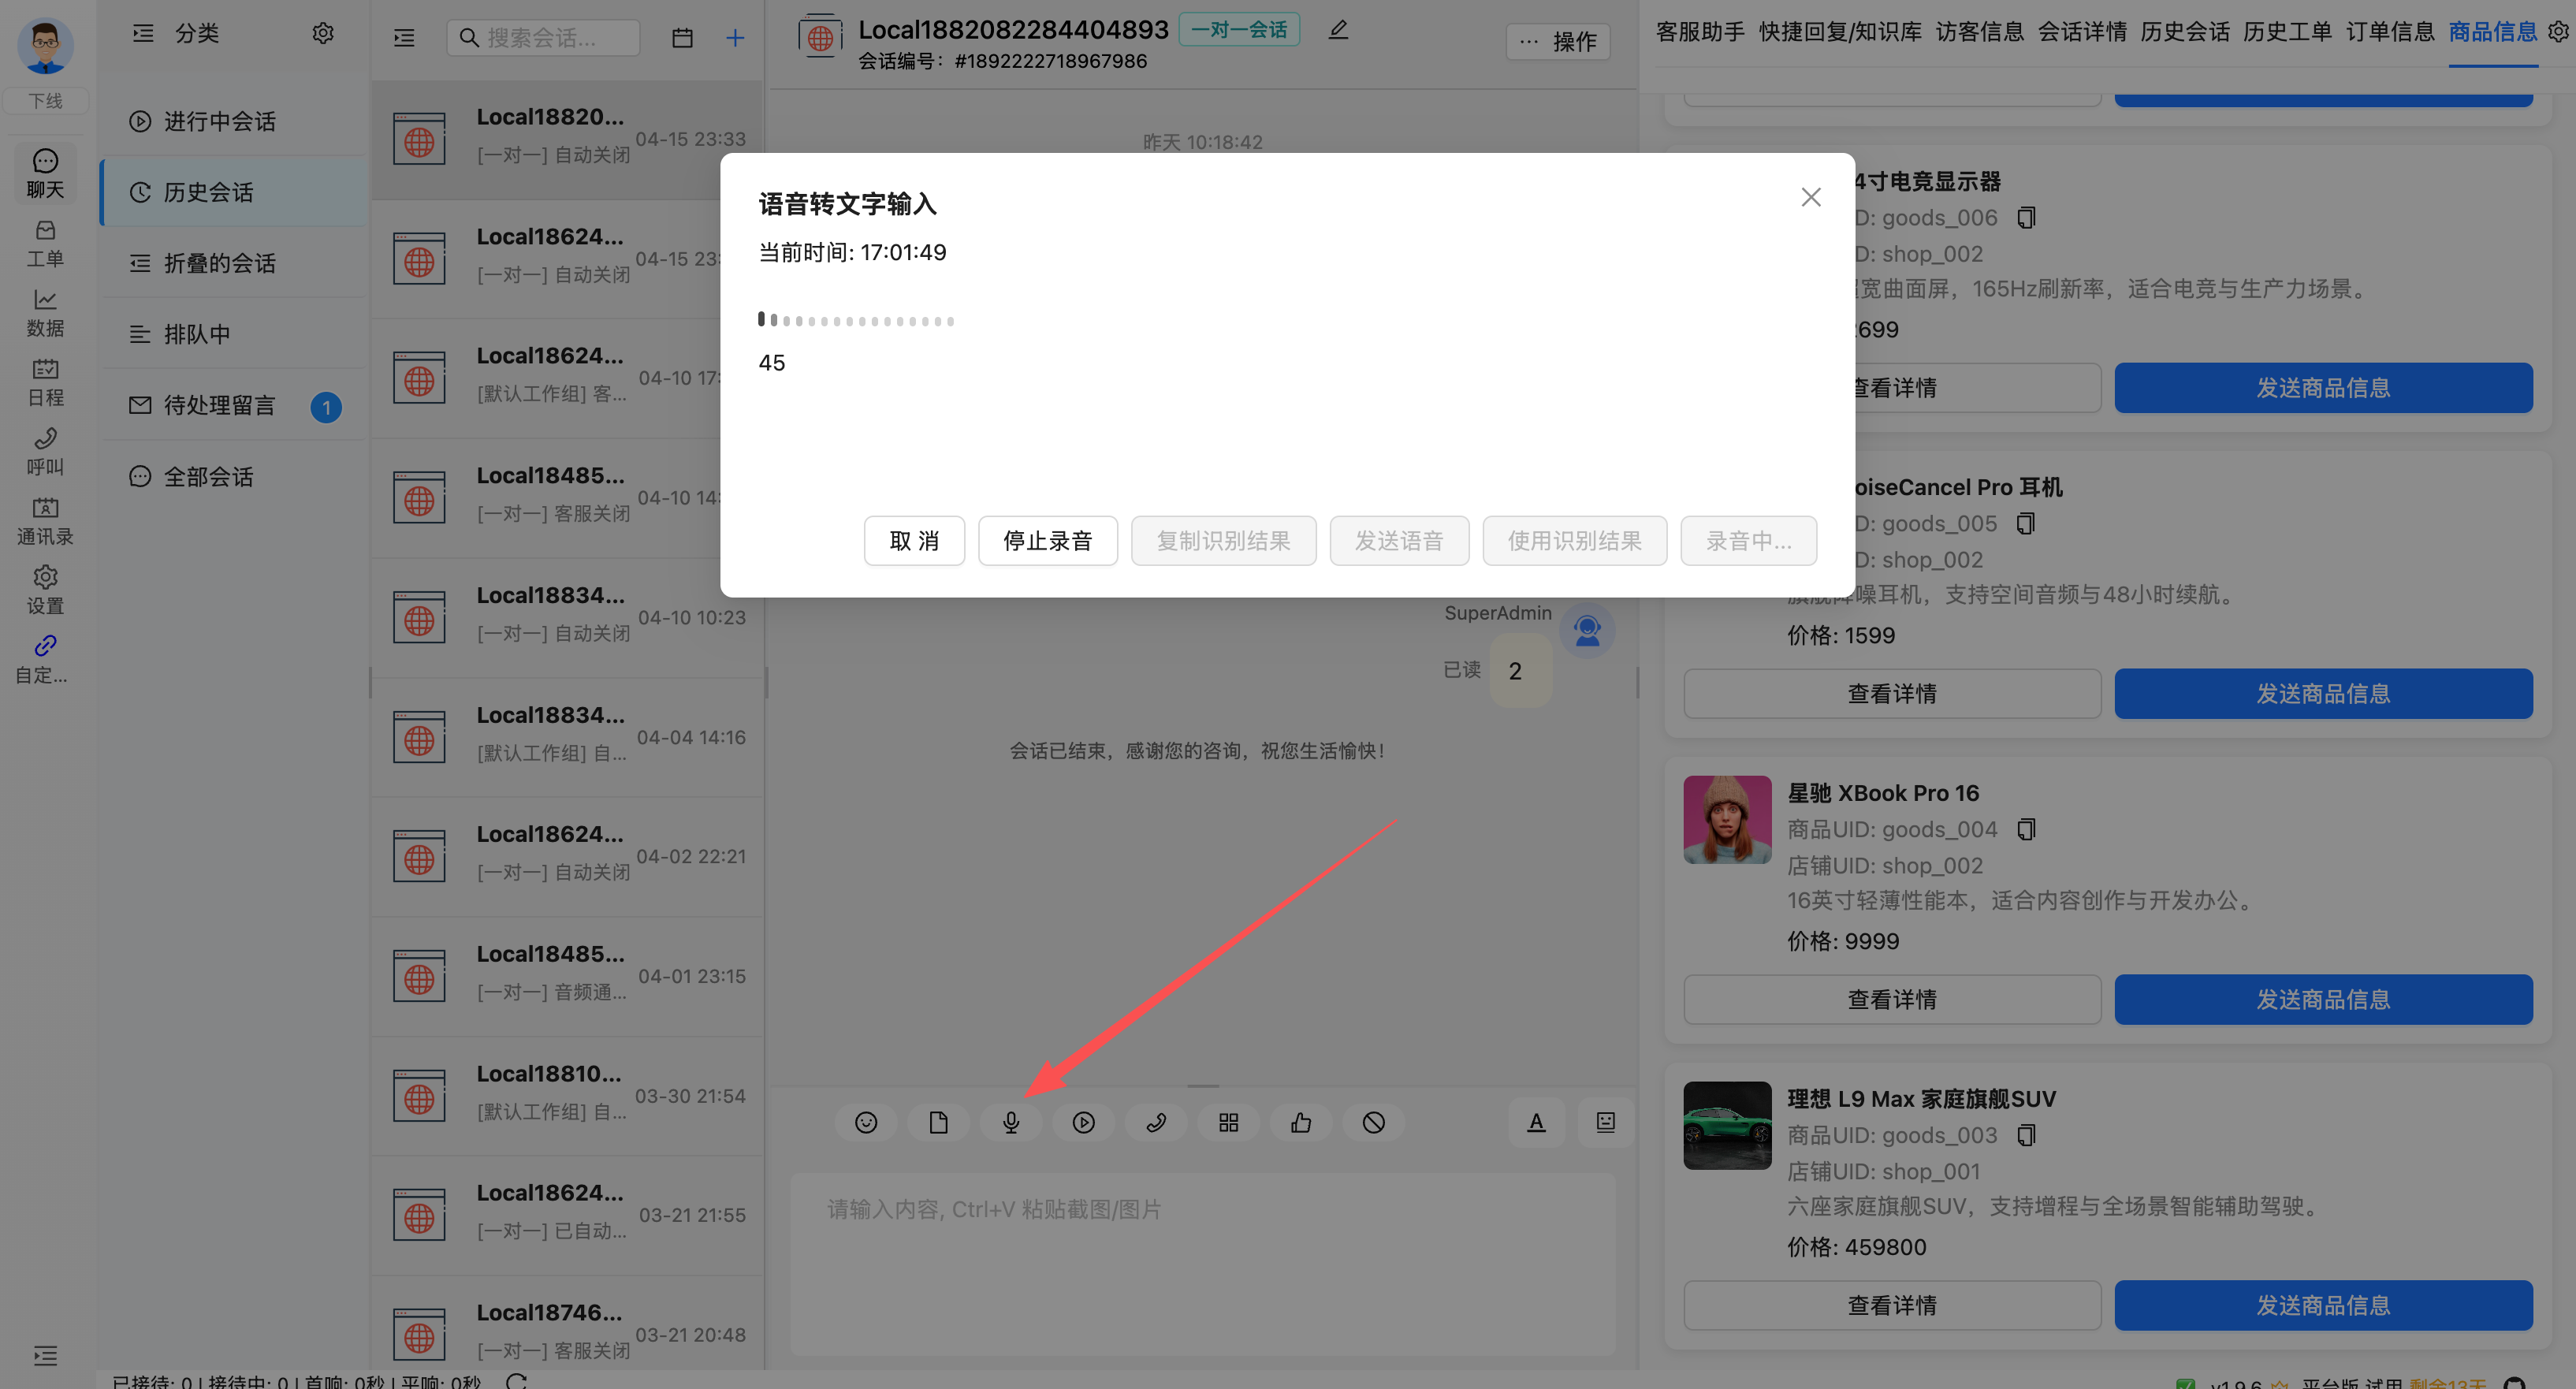This screenshot has height=1389, width=2576.
Task: Collapse the sidebar with the bottom-left menu icon
Action: point(45,1355)
